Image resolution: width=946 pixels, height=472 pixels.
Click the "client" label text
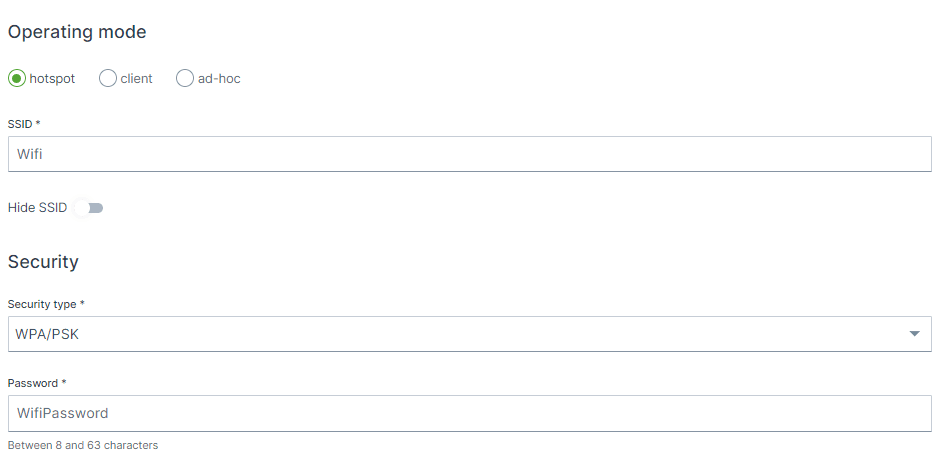pos(136,79)
